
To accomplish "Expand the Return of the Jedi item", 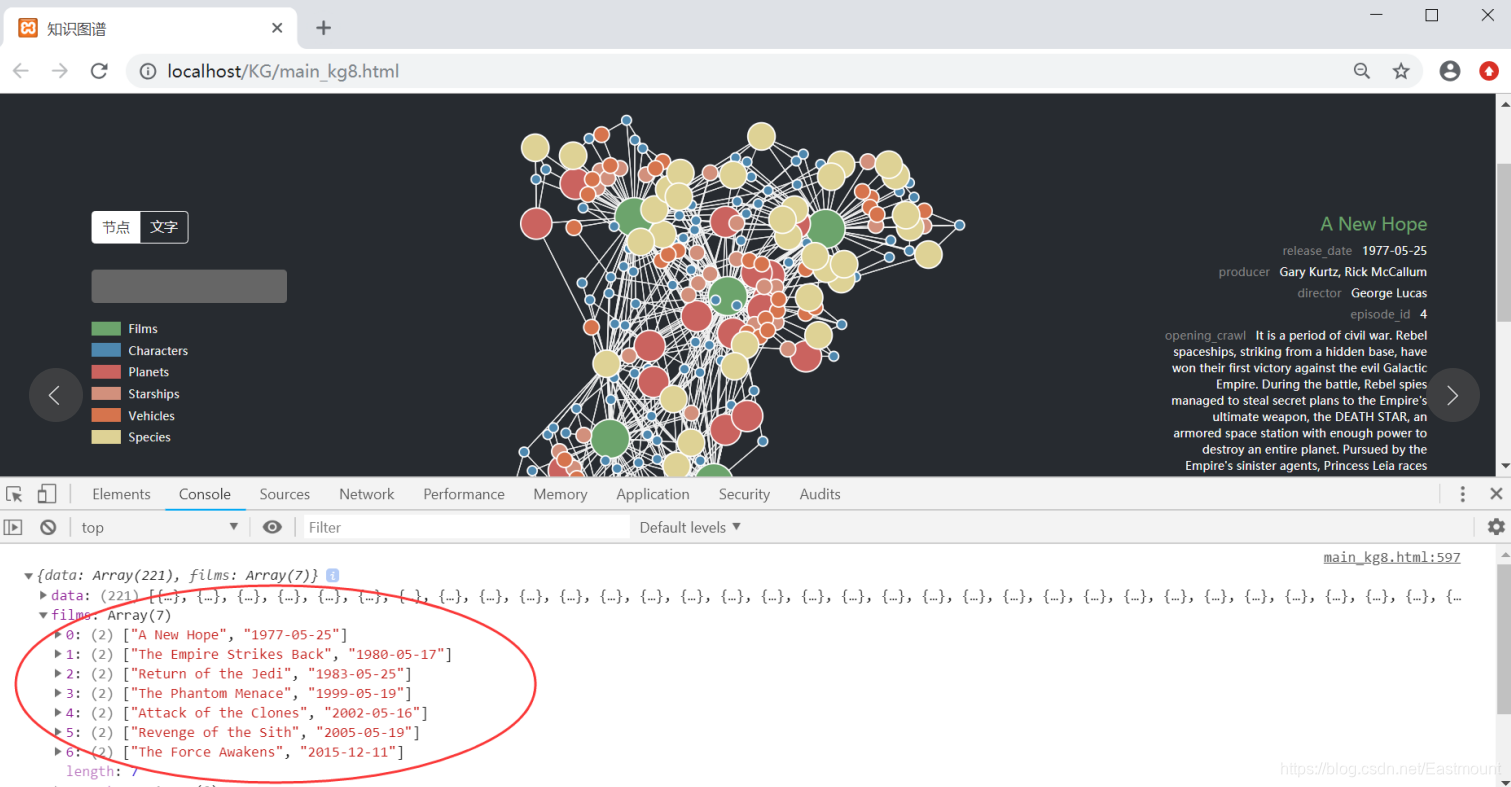I will tap(58, 674).
